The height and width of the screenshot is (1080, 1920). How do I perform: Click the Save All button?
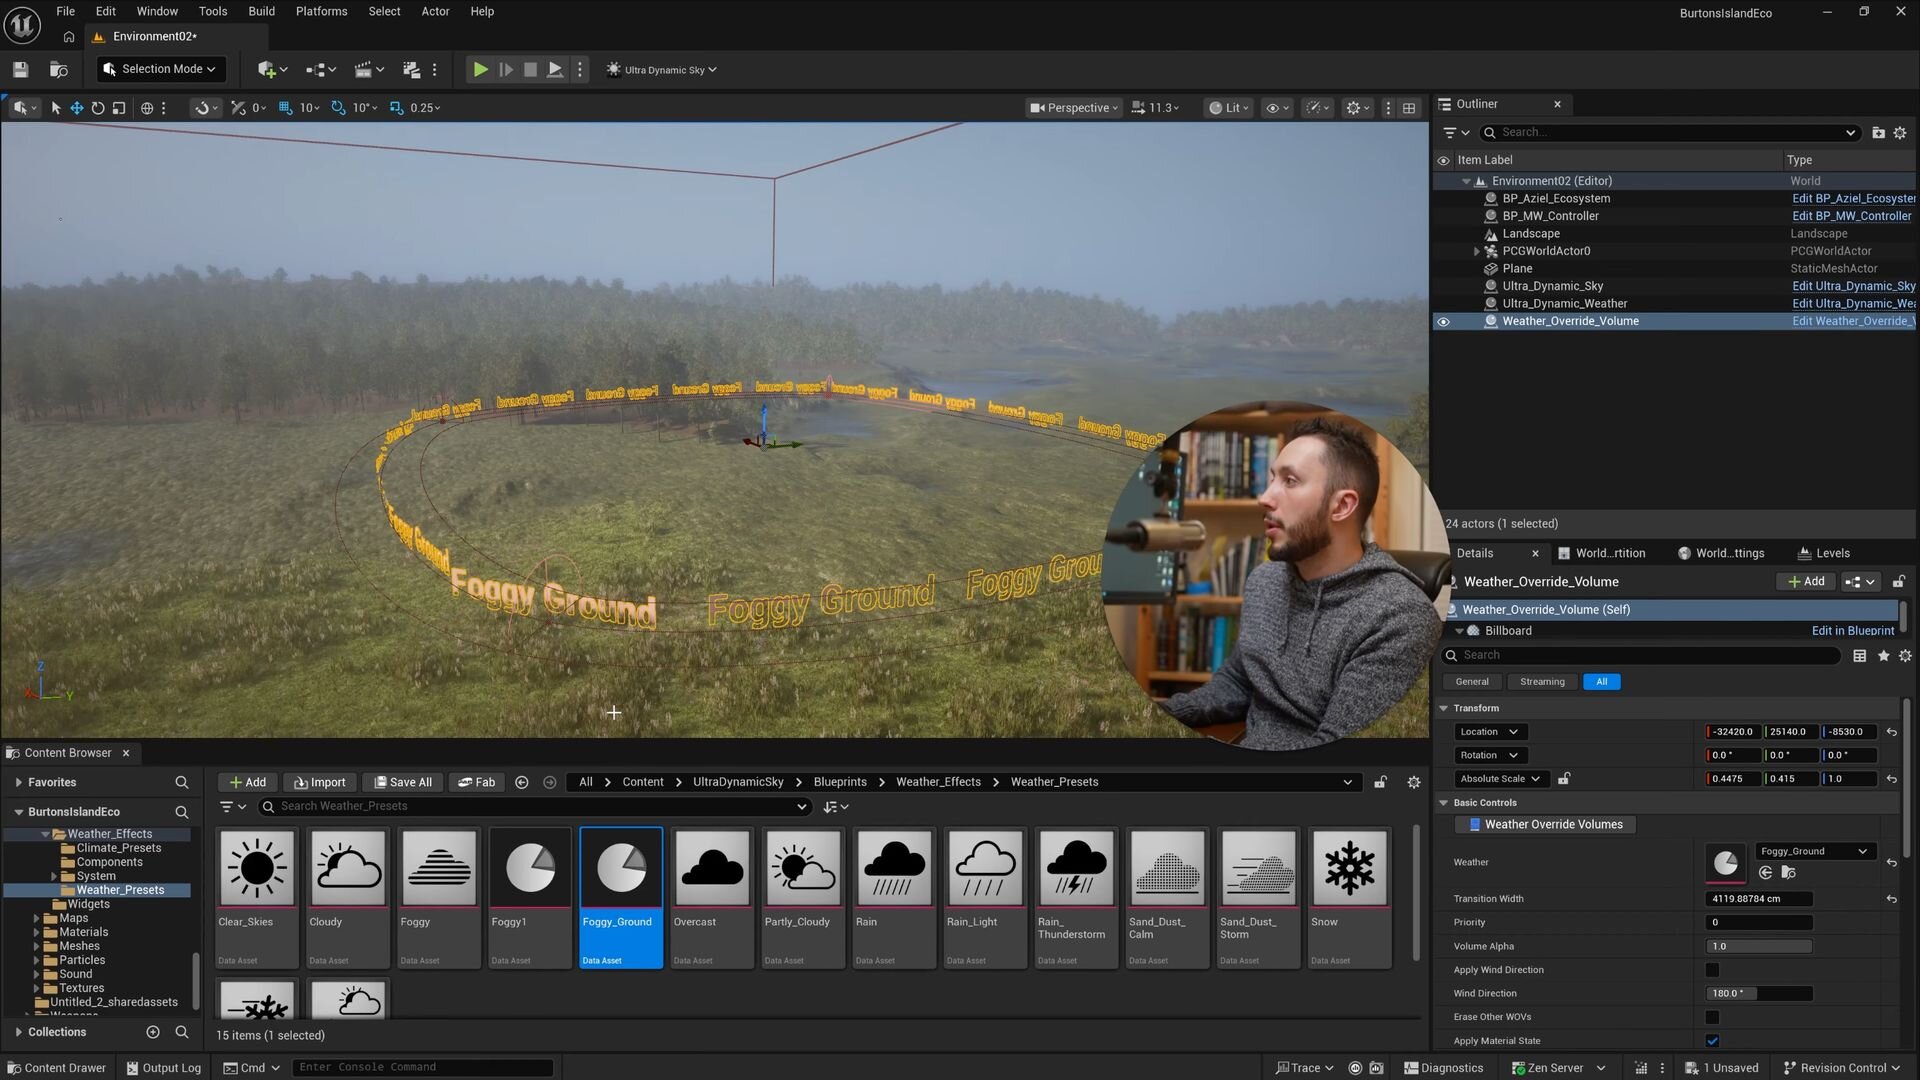click(402, 782)
